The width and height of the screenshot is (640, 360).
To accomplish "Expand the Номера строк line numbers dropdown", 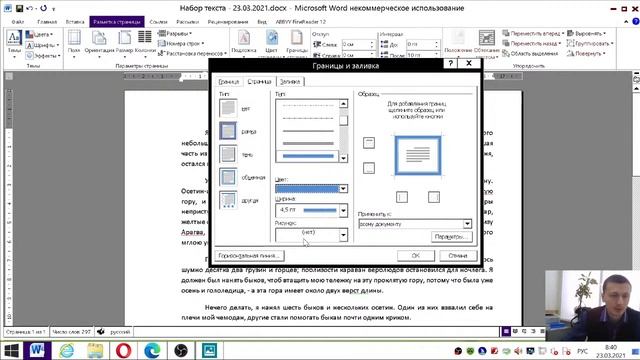I will [x=181, y=43].
